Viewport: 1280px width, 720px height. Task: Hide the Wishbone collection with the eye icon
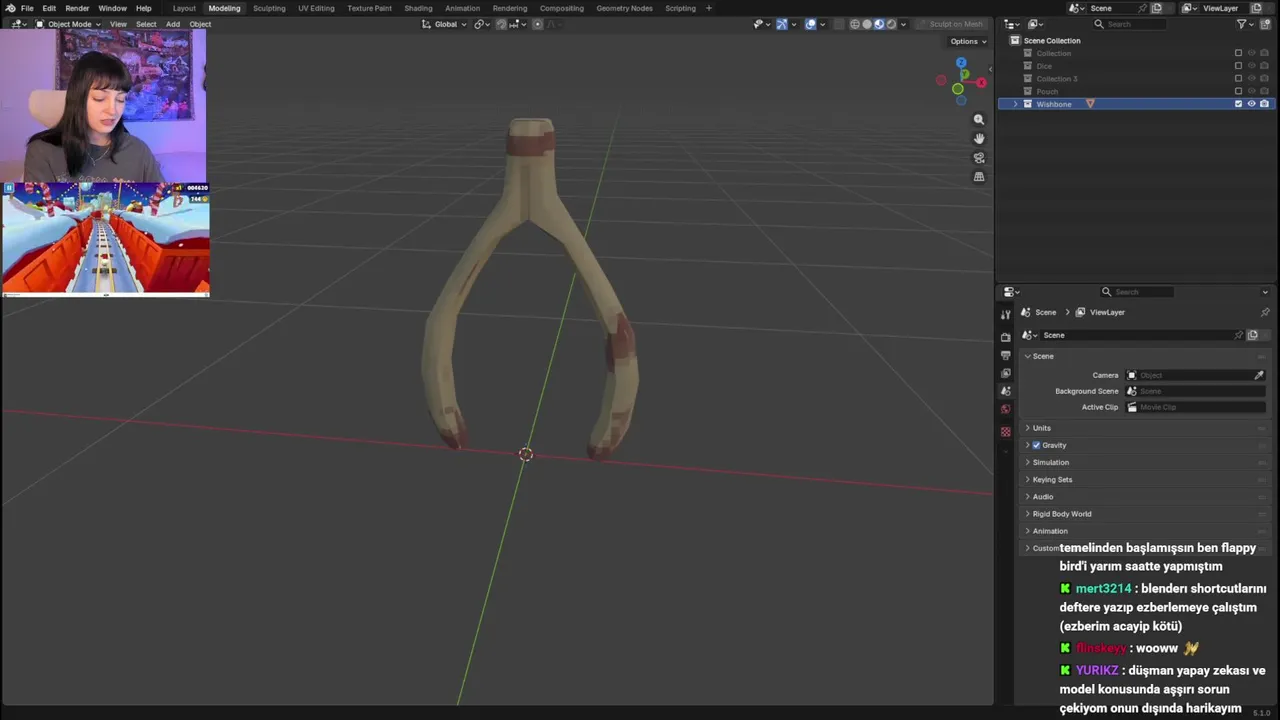1251,104
